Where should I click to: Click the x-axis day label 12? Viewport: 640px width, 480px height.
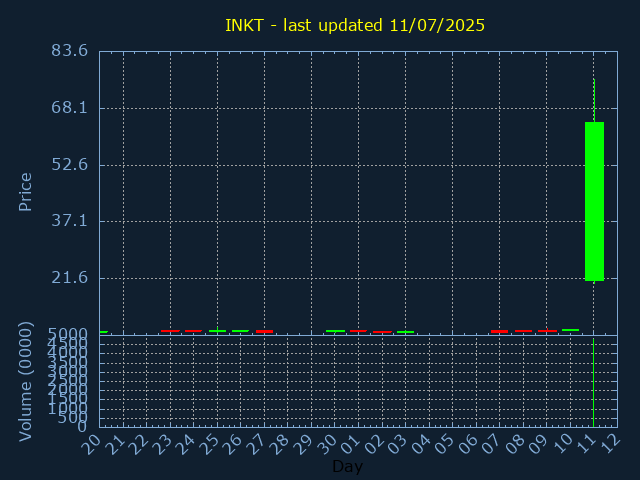point(609,444)
